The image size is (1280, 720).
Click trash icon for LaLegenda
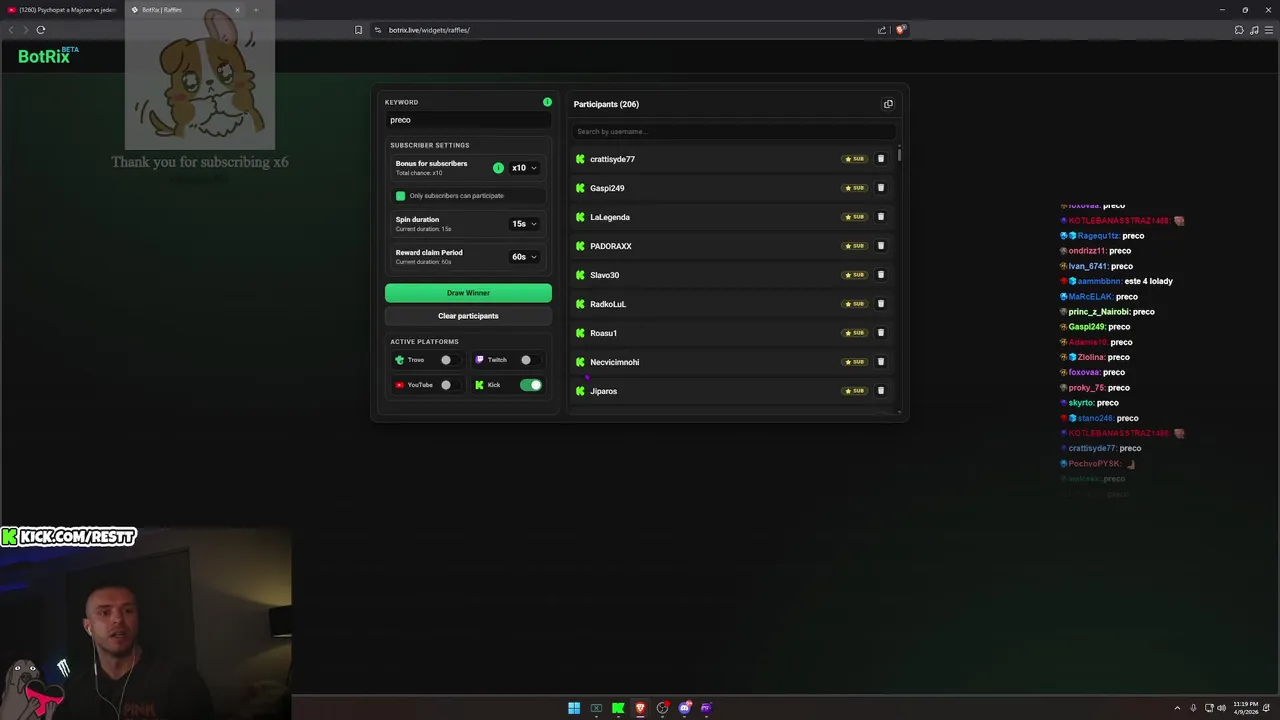tap(881, 217)
